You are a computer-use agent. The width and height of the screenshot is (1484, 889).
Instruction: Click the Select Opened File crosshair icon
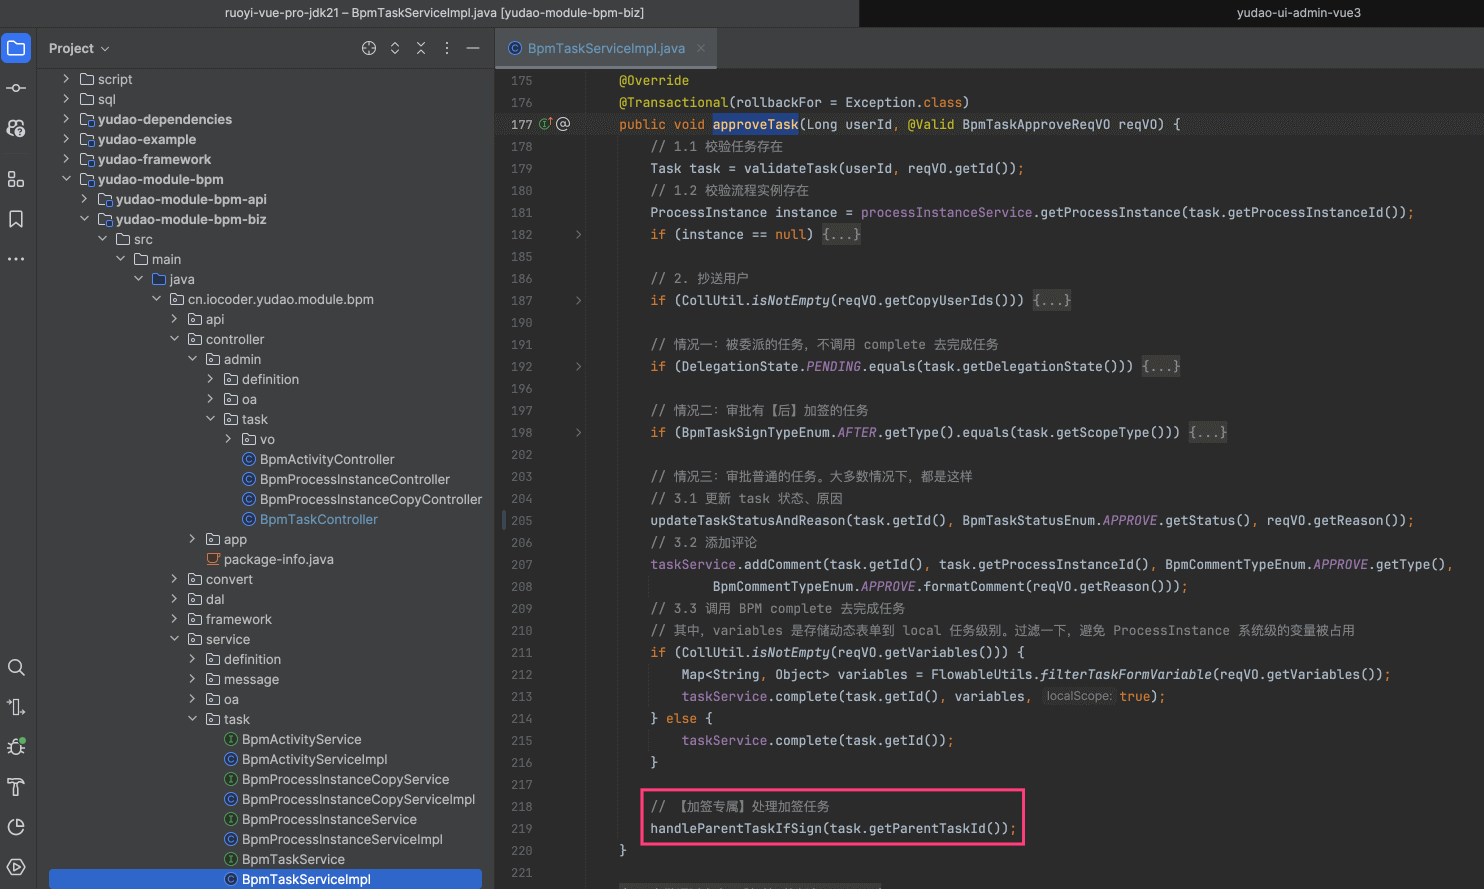pyautogui.click(x=369, y=48)
